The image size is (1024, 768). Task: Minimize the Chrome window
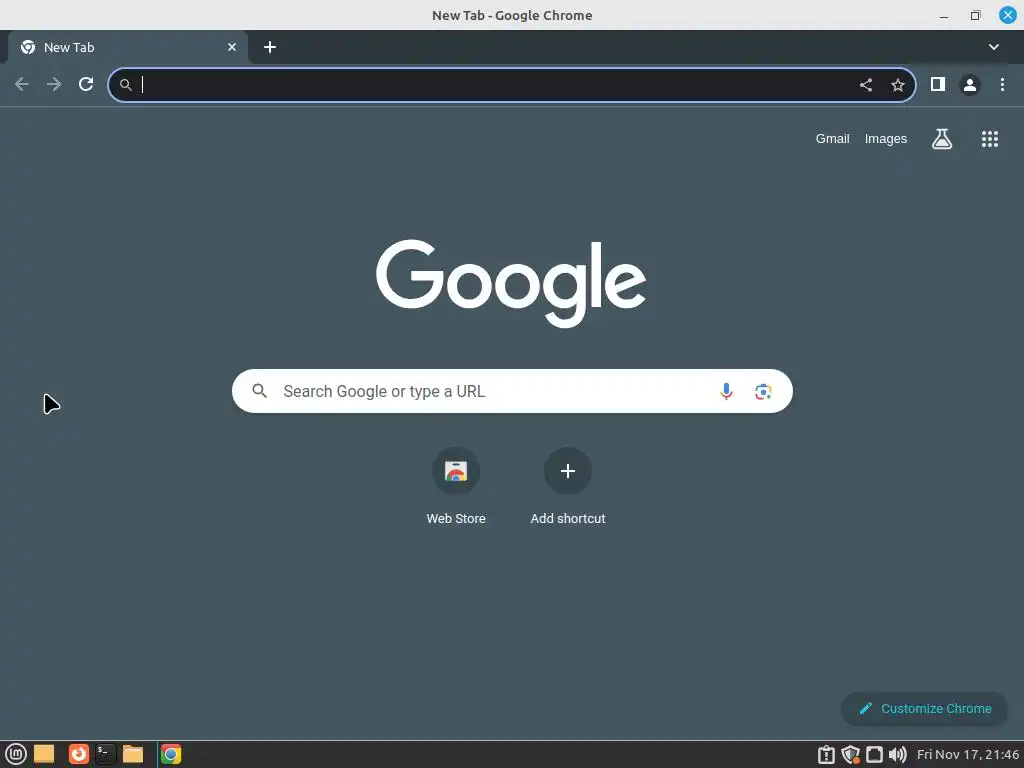pos(944,16)
